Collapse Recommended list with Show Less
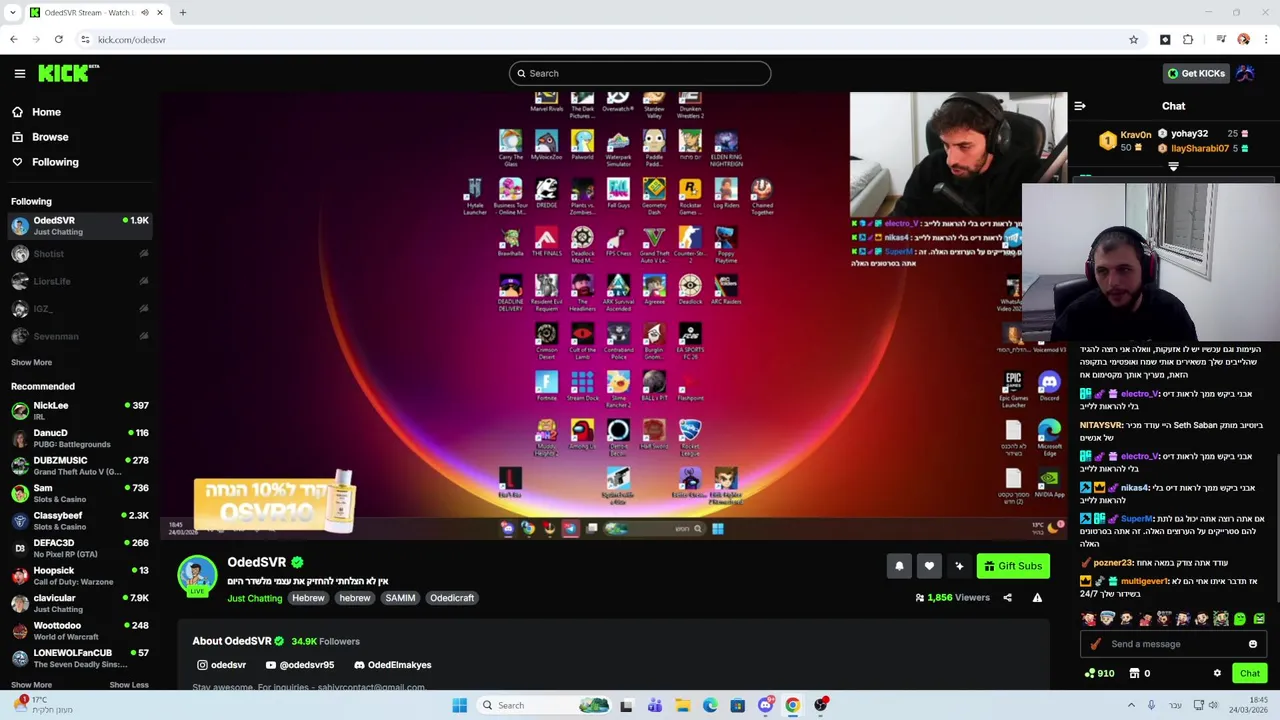Image resolution: width=1280 pixels, height=720 pixels. (x=129, y=685)
